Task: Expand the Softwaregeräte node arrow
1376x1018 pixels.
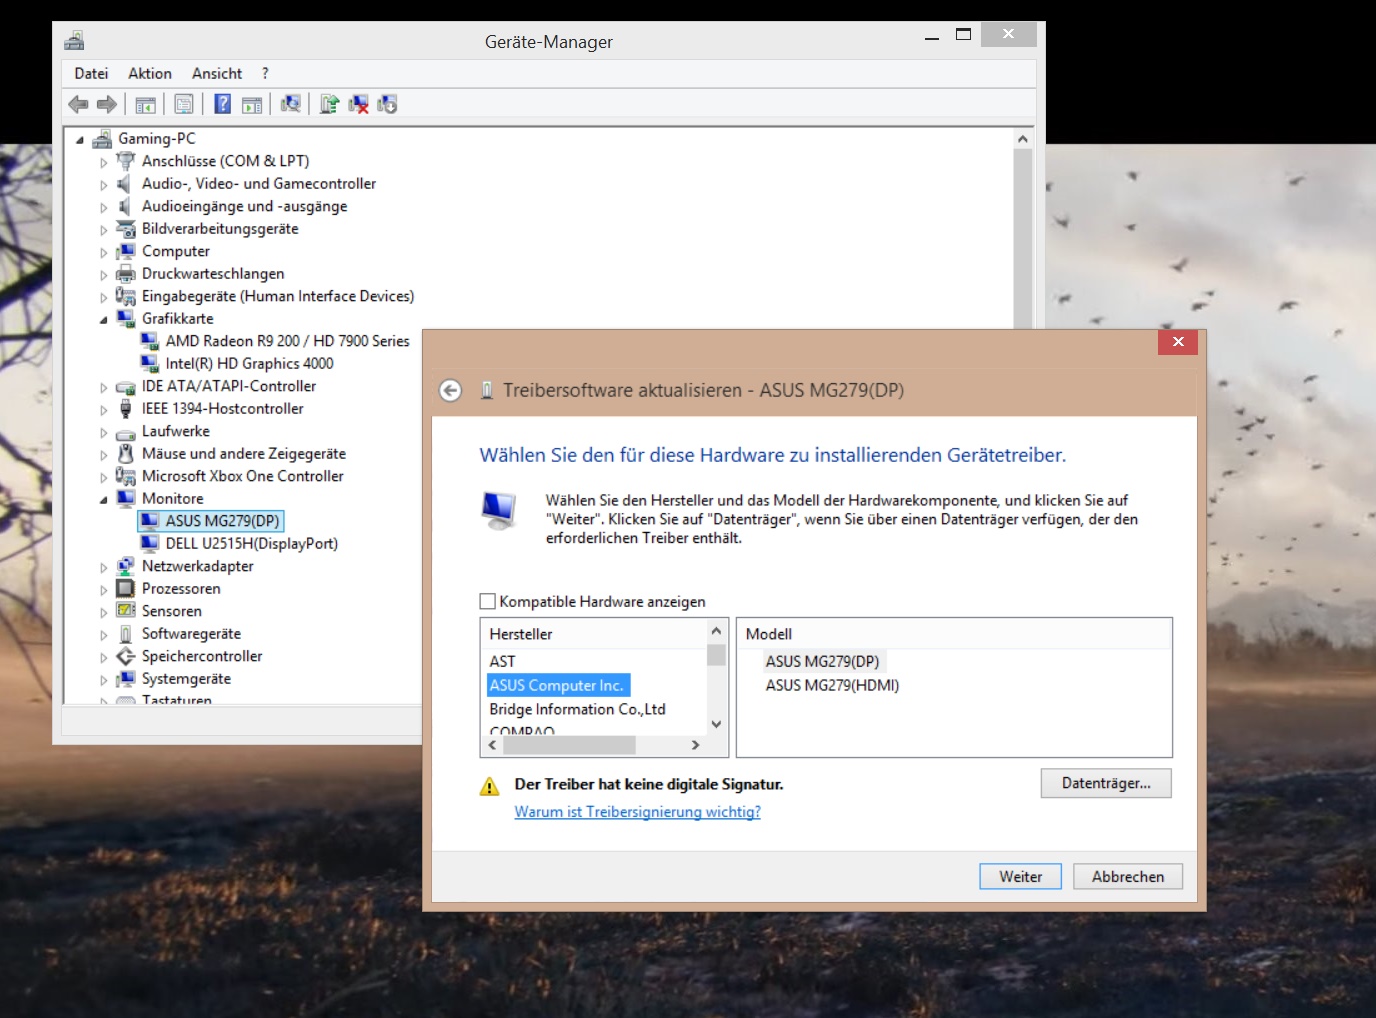Action: 103,634
